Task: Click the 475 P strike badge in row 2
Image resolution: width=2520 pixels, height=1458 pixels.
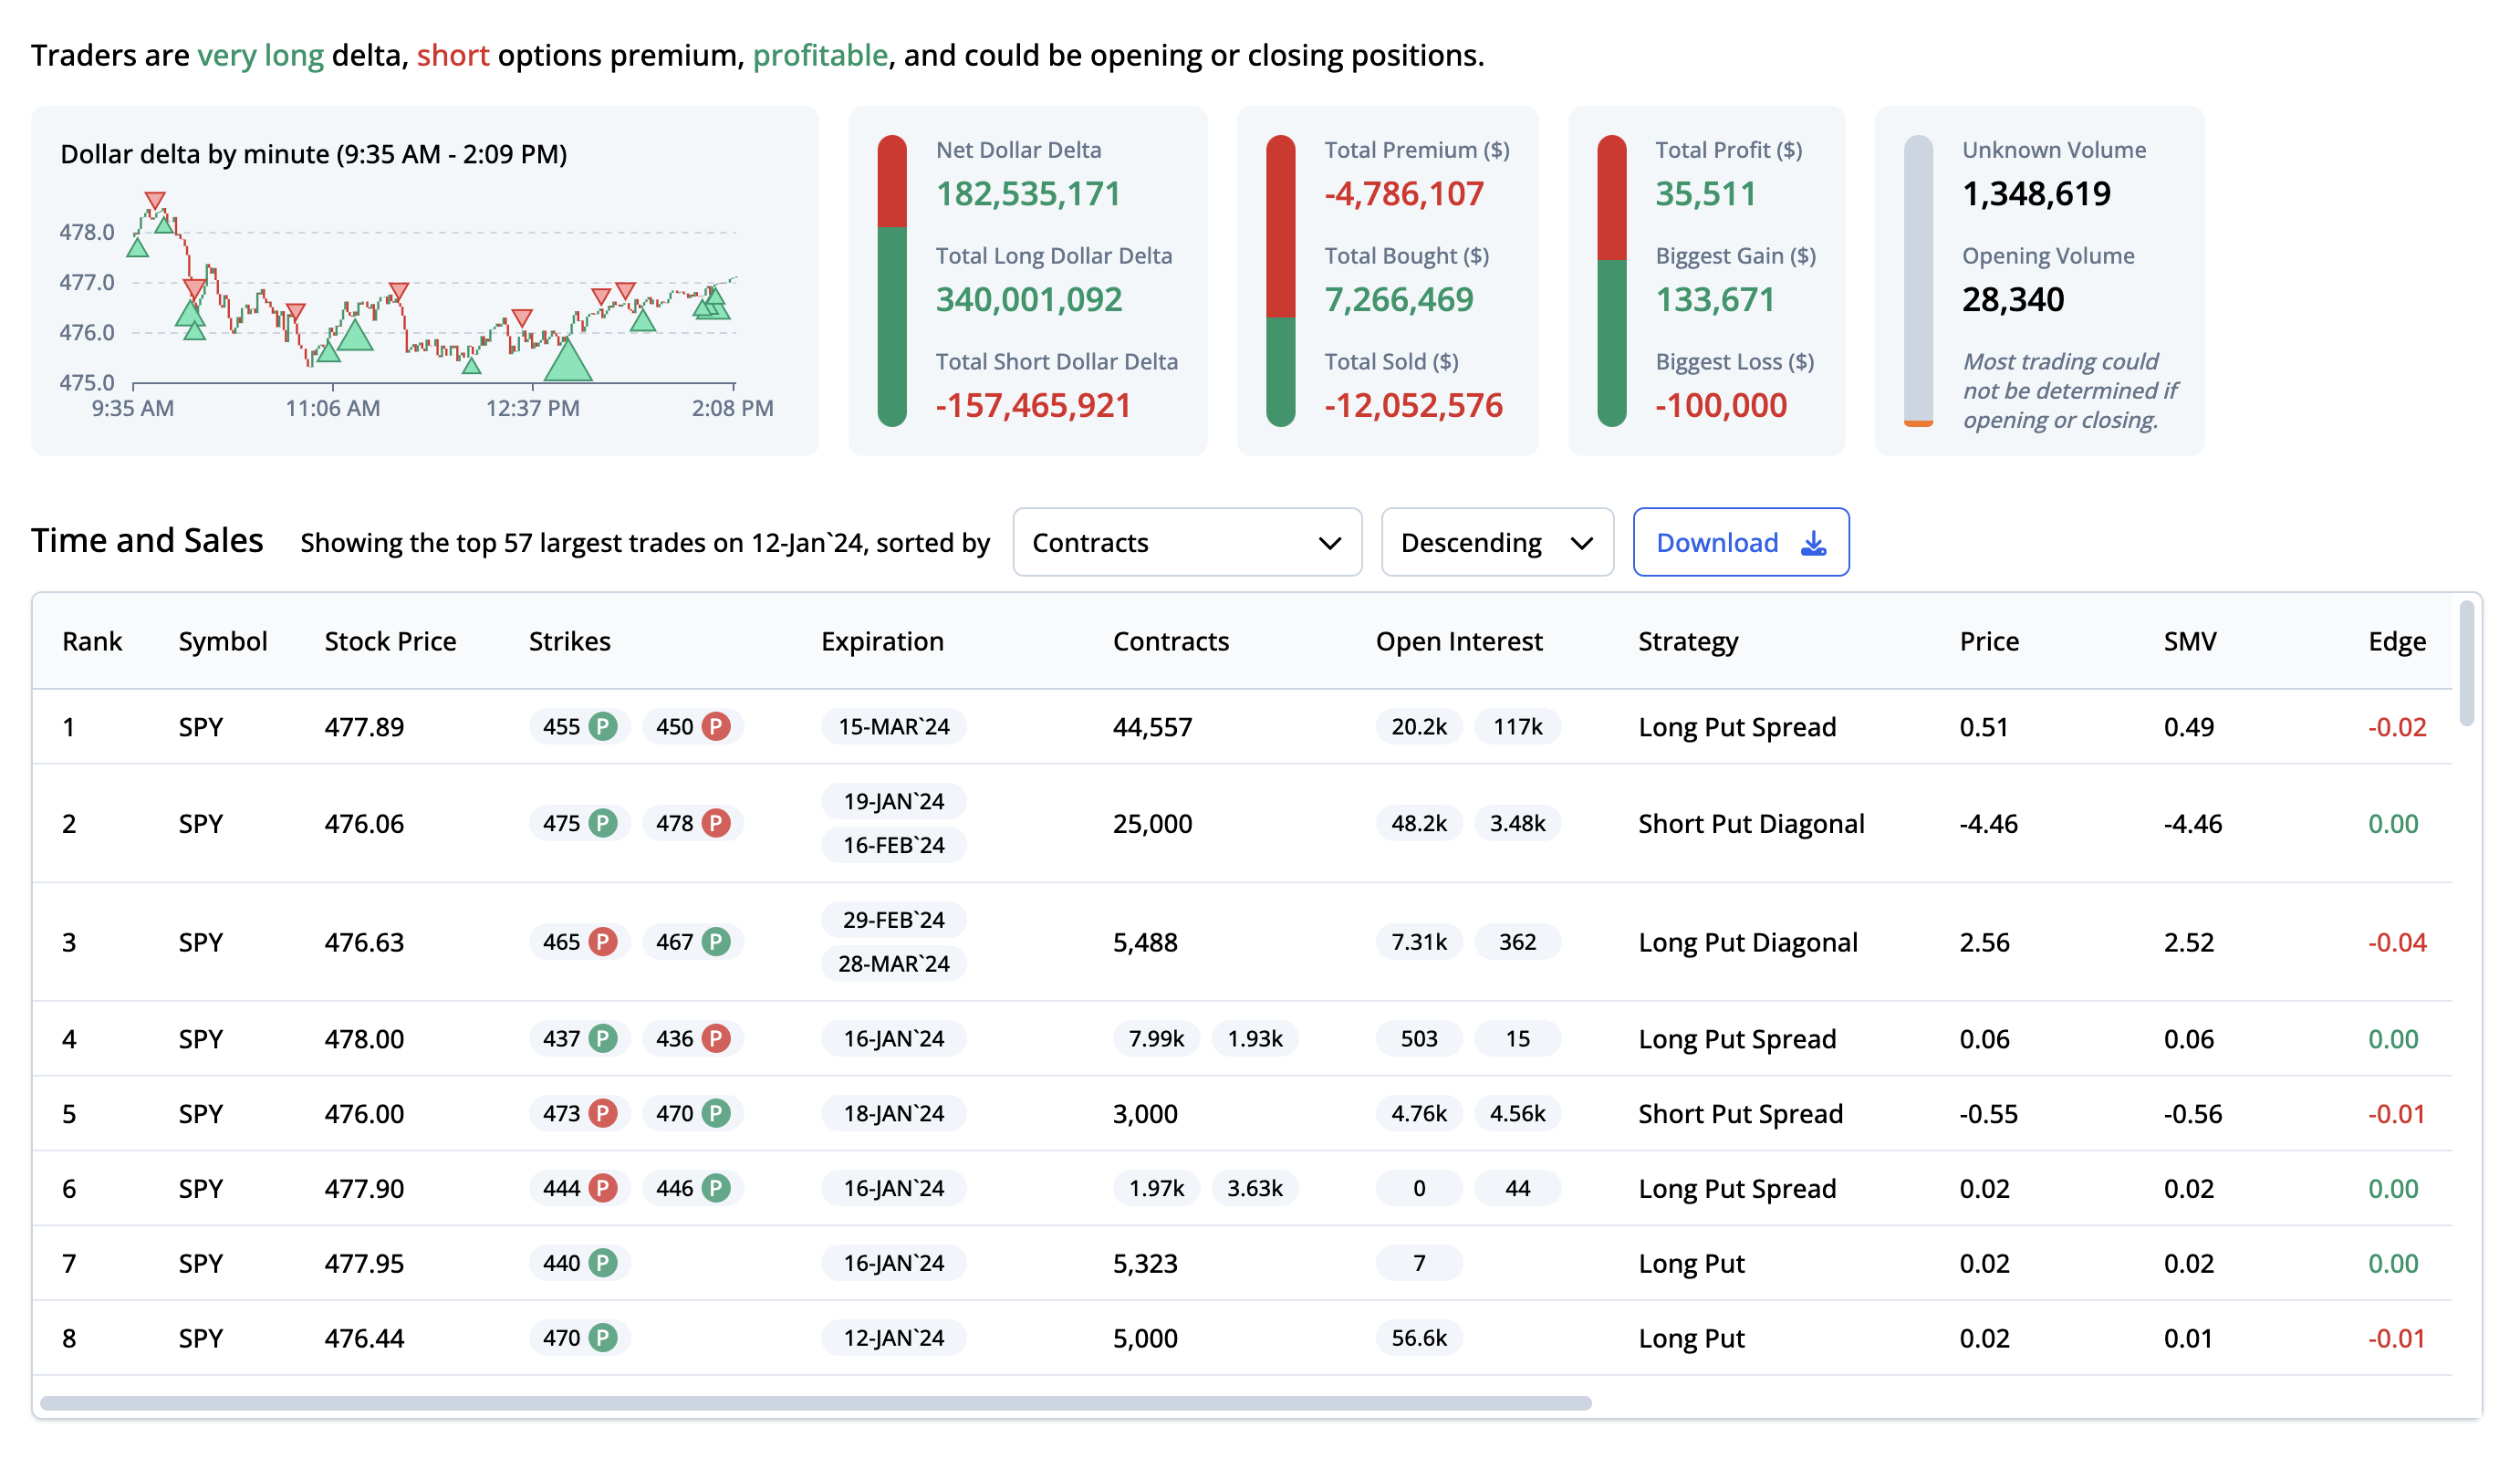Action: (579, 823)
